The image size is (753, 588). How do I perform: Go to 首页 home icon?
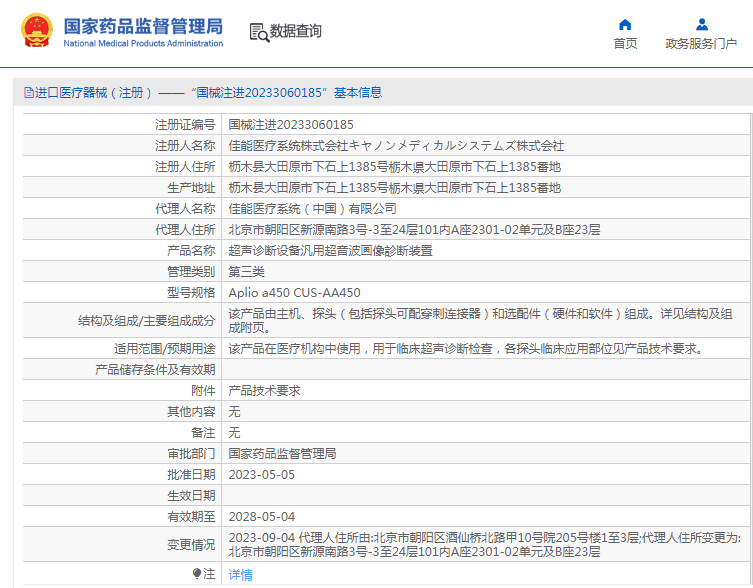(625, 24)
